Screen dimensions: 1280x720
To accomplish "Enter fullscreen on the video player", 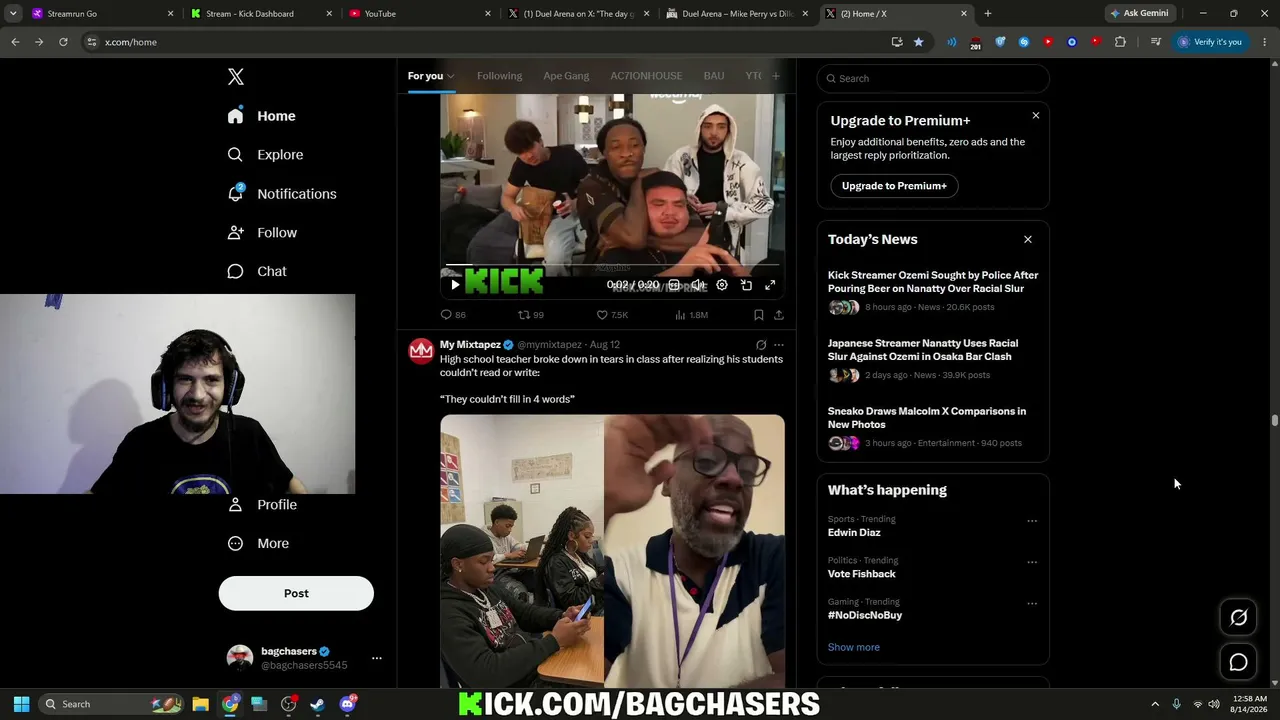I will click(x=770, y=285).
